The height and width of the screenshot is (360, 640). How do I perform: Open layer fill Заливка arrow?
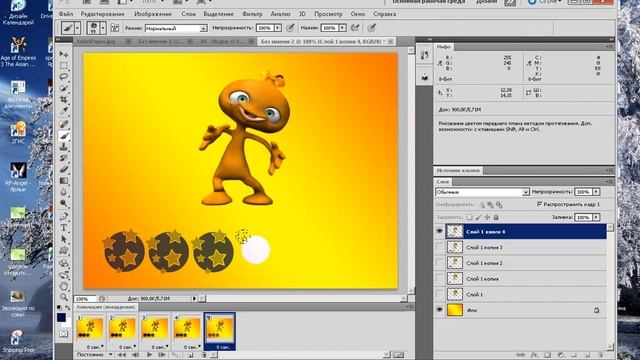596,217
